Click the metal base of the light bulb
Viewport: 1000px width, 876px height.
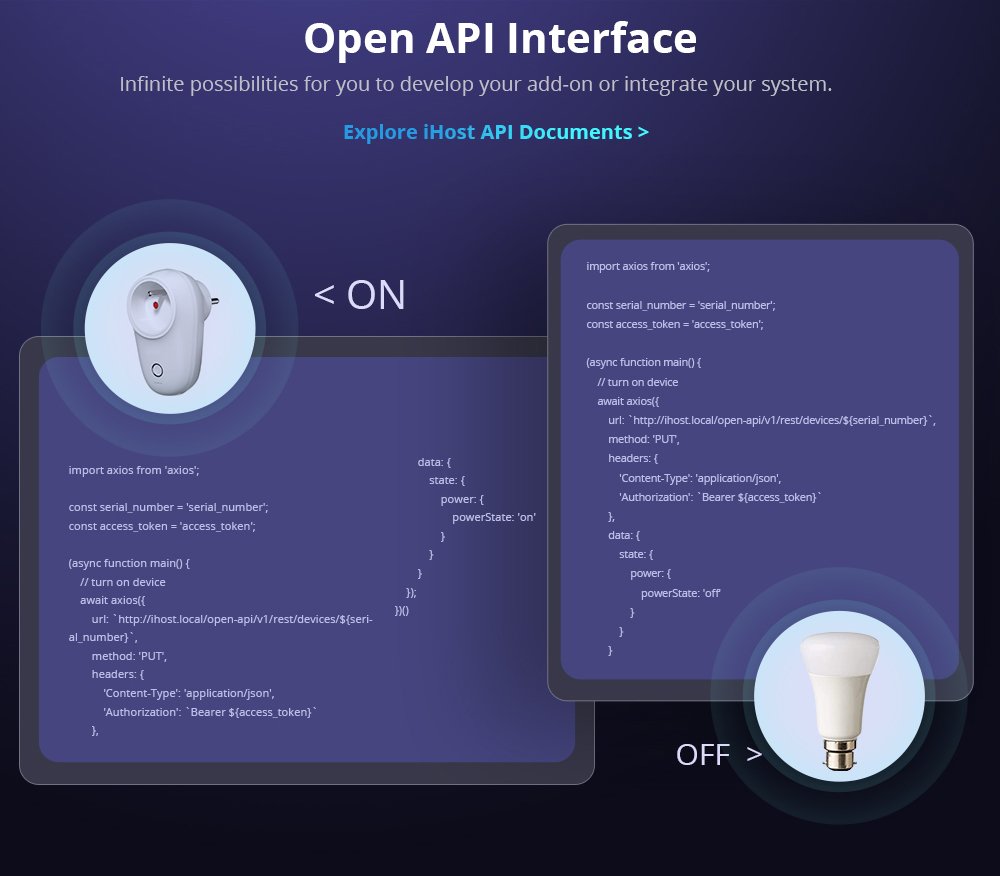click(839, 755)
